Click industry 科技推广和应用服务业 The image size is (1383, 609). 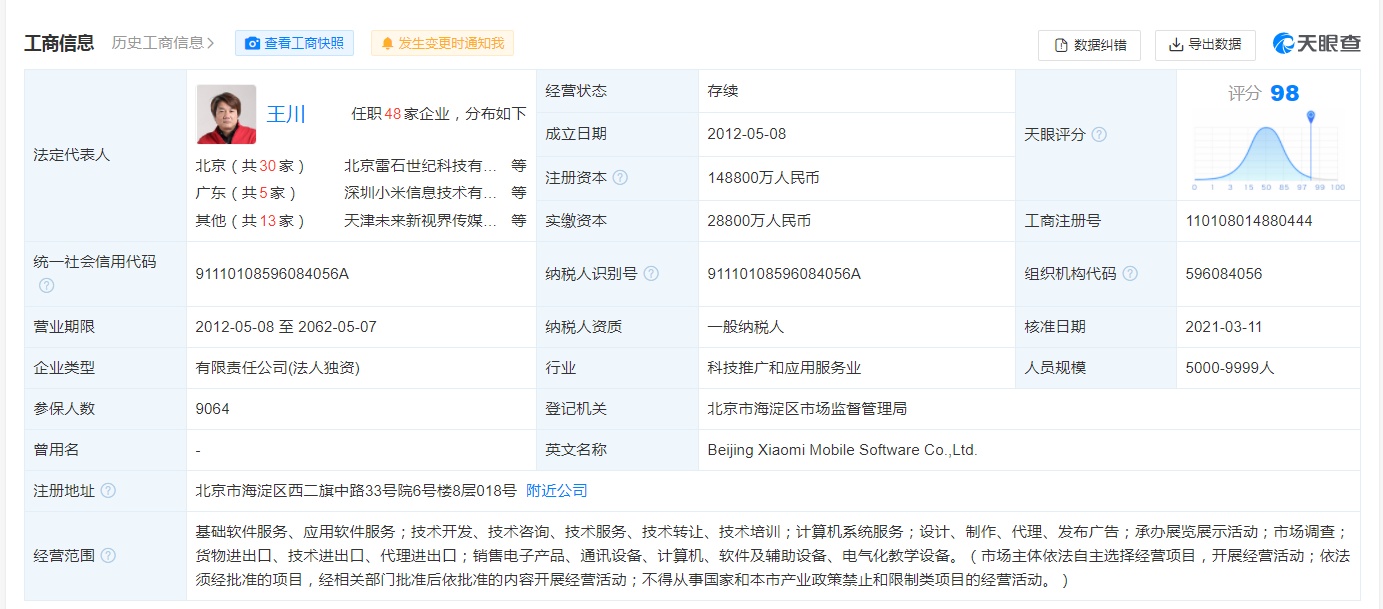point(784,368)
